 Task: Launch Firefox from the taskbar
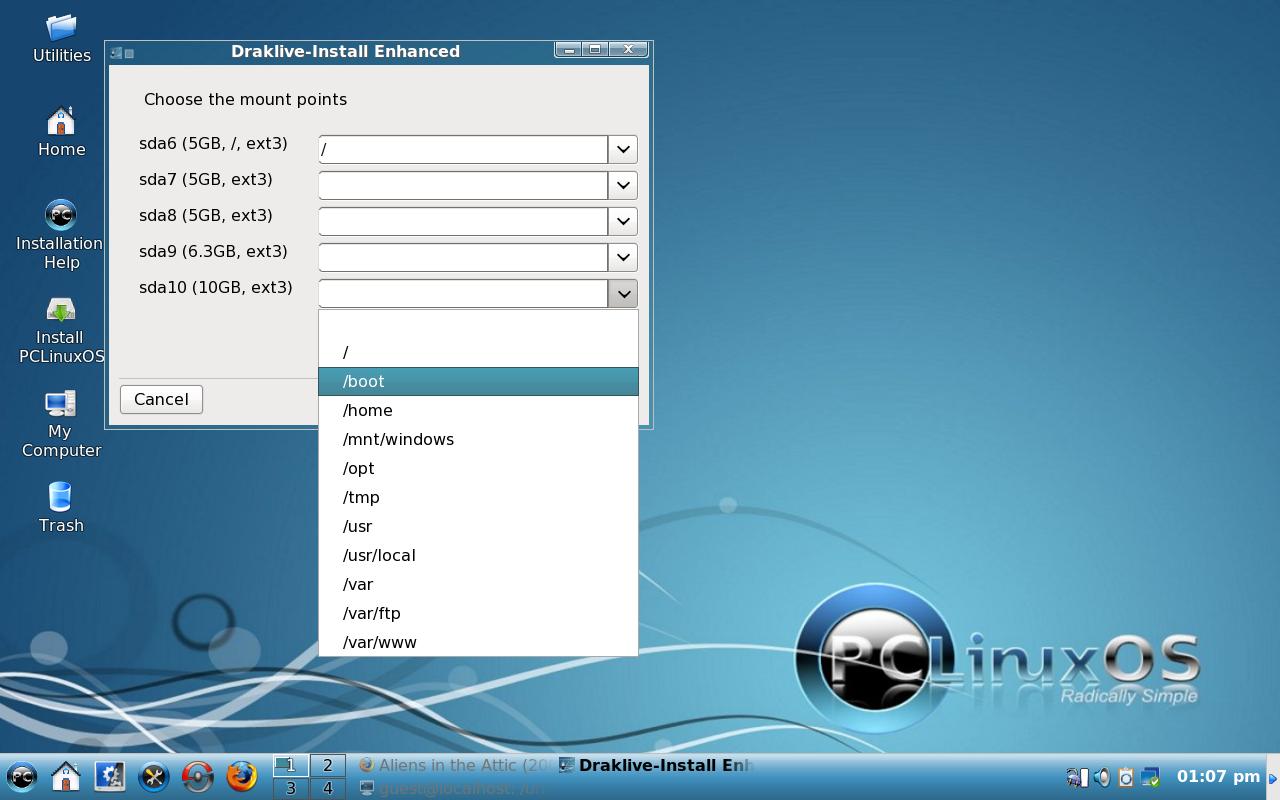[242, 776]
